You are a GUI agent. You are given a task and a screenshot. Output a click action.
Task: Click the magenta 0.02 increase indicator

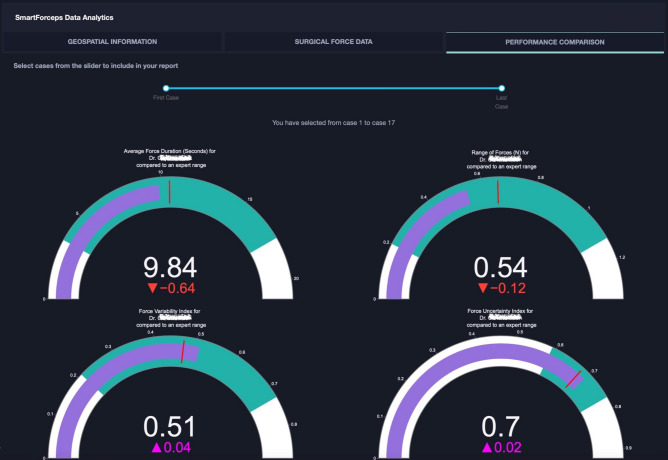(x=498, y=449)
